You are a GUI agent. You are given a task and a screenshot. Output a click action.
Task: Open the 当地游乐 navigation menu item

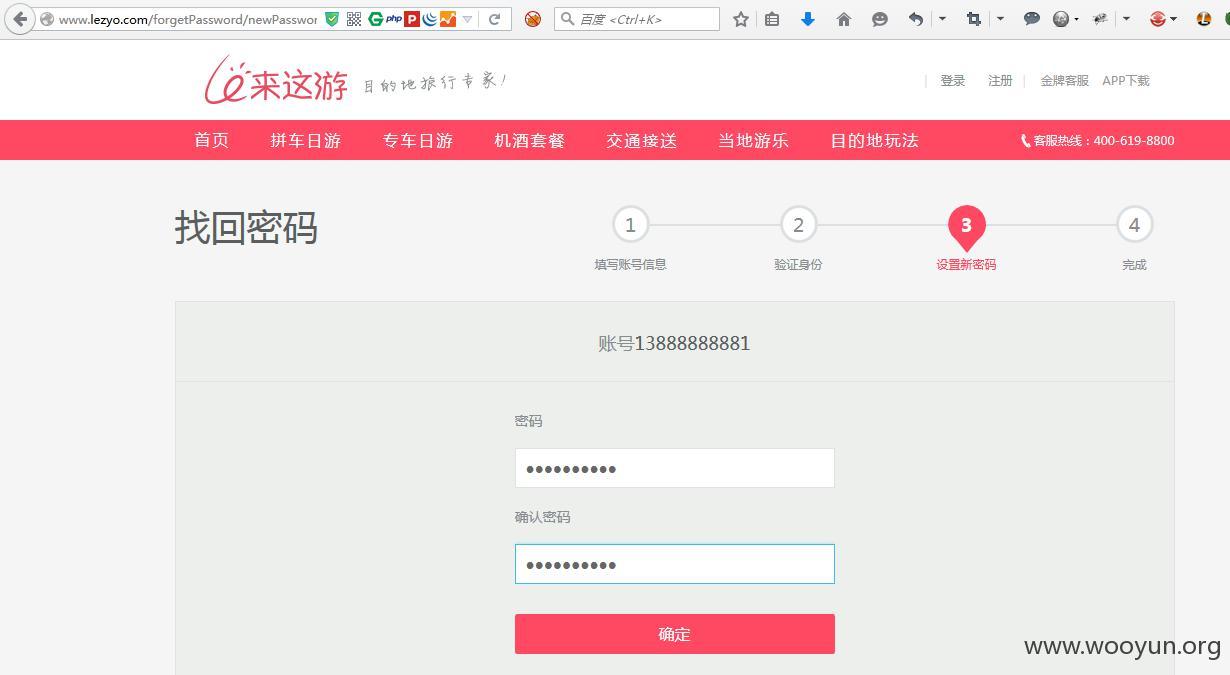(753, 140)
